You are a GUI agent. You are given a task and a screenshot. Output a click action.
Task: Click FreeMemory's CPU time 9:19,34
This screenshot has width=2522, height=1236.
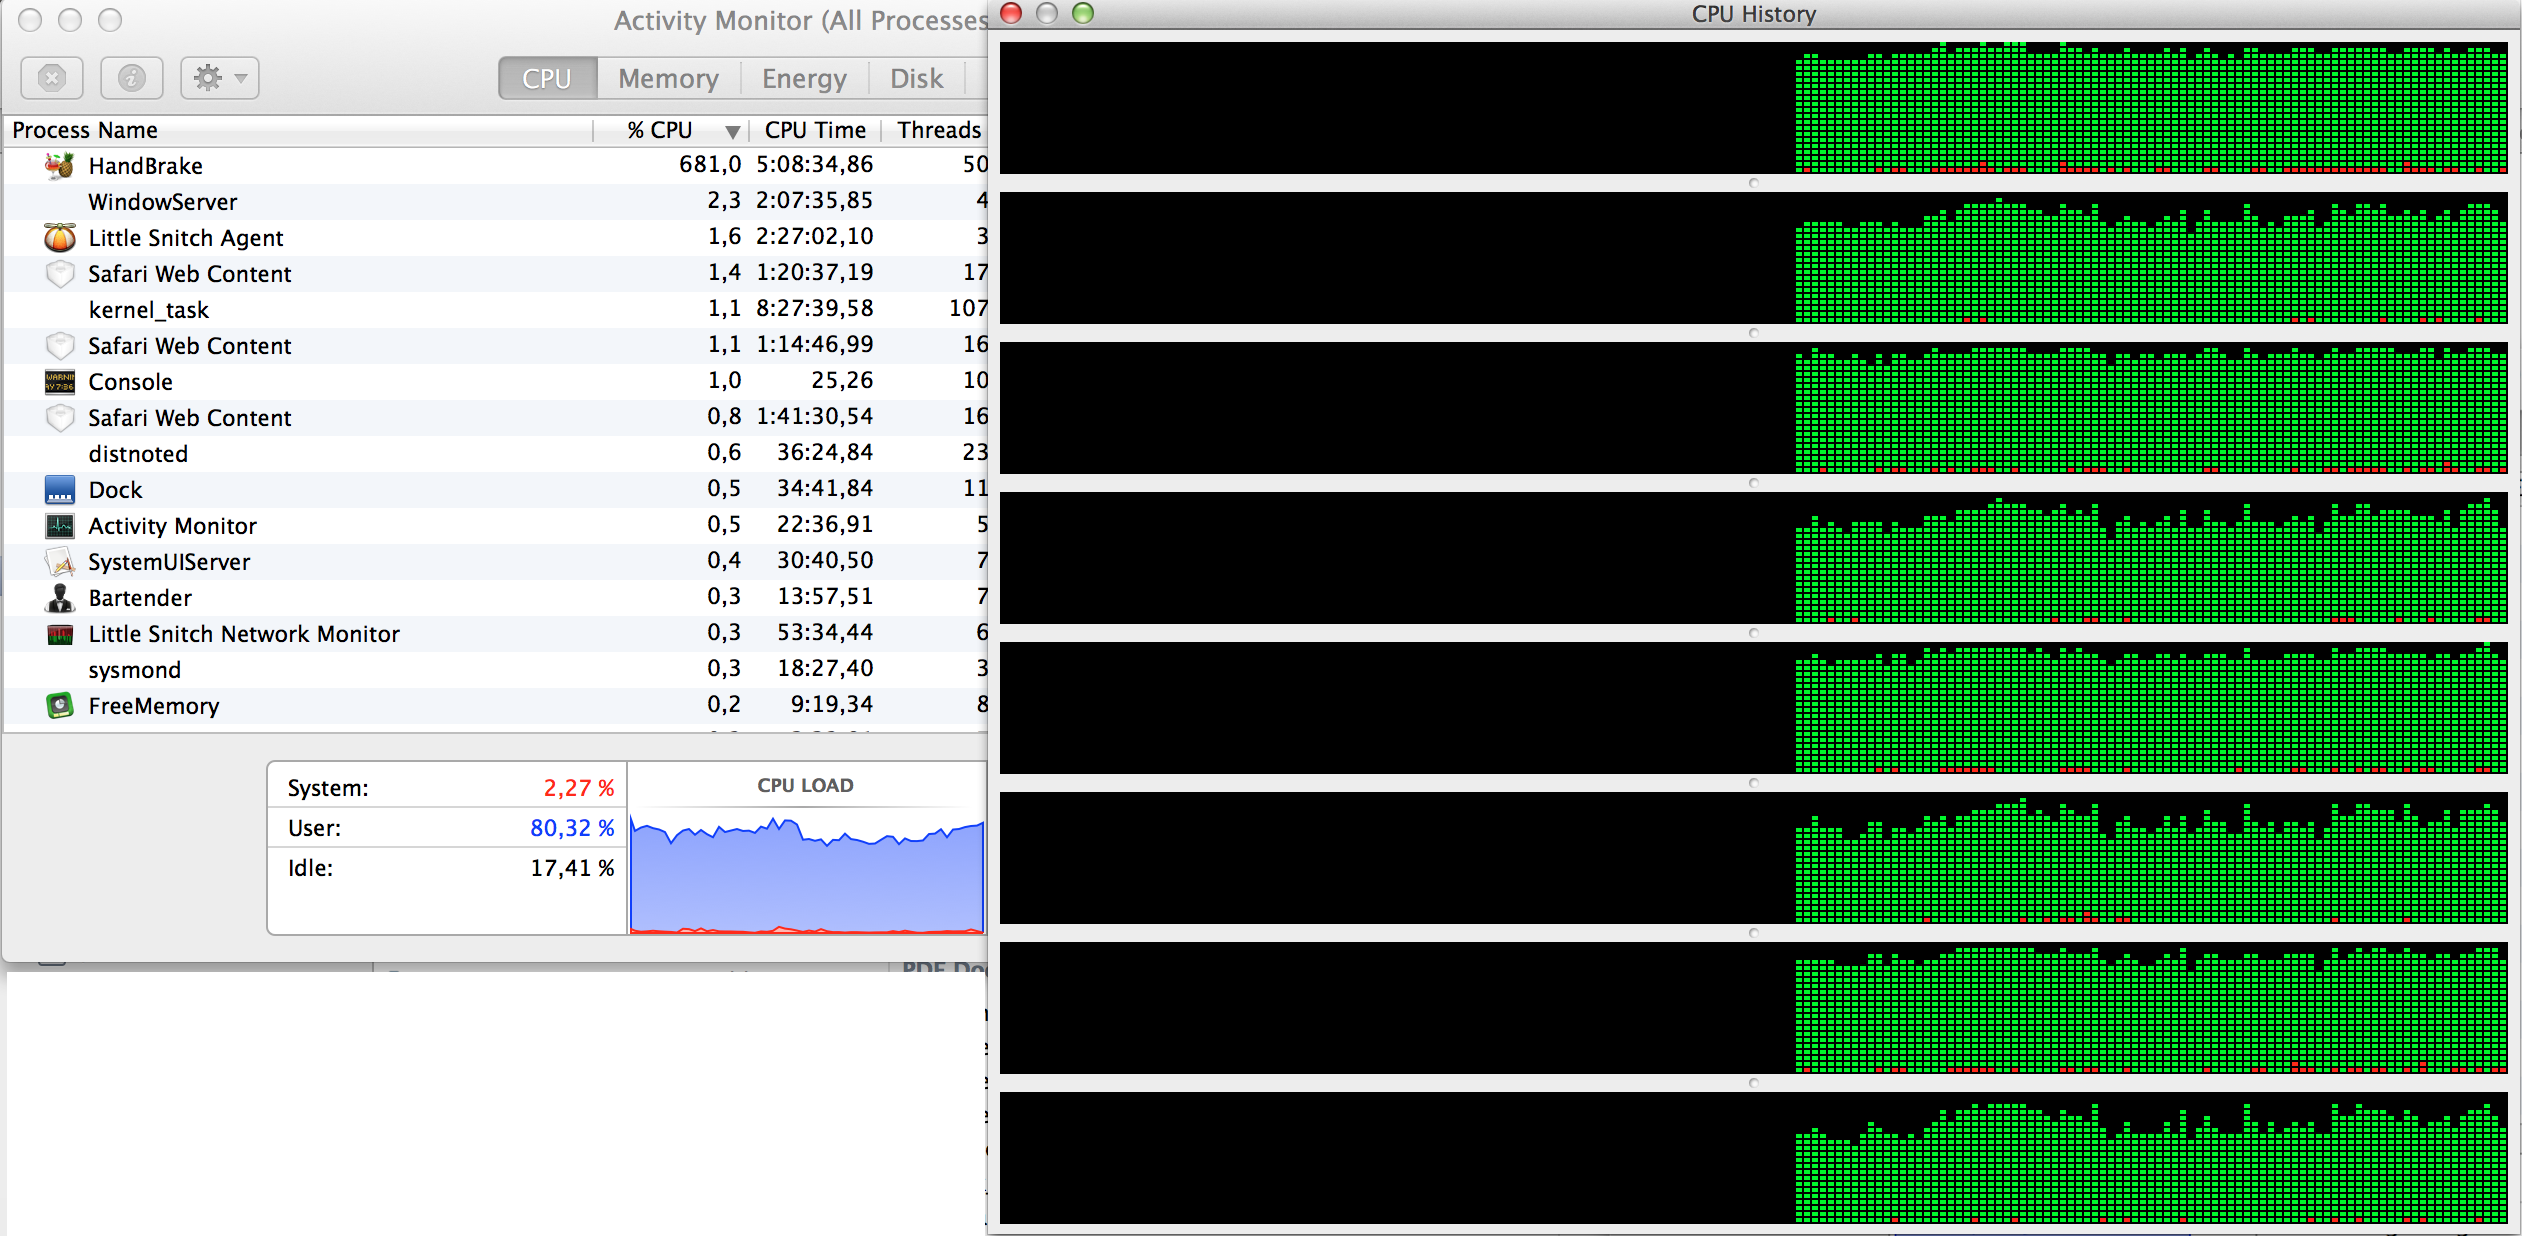pos(832,704)
